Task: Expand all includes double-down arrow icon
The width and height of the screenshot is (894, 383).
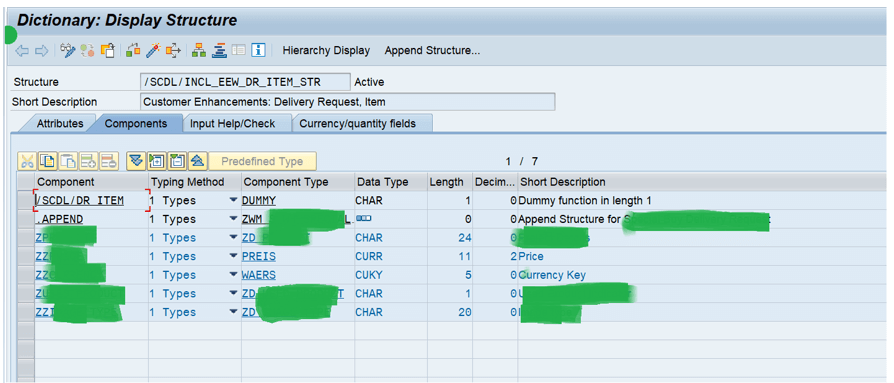Action: pyautogui.click(x=136, y=161)
